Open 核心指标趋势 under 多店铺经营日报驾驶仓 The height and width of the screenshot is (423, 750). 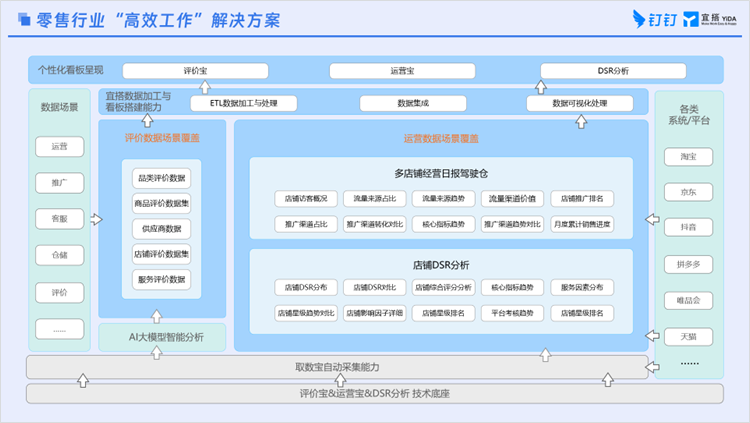tap(443, 224)
